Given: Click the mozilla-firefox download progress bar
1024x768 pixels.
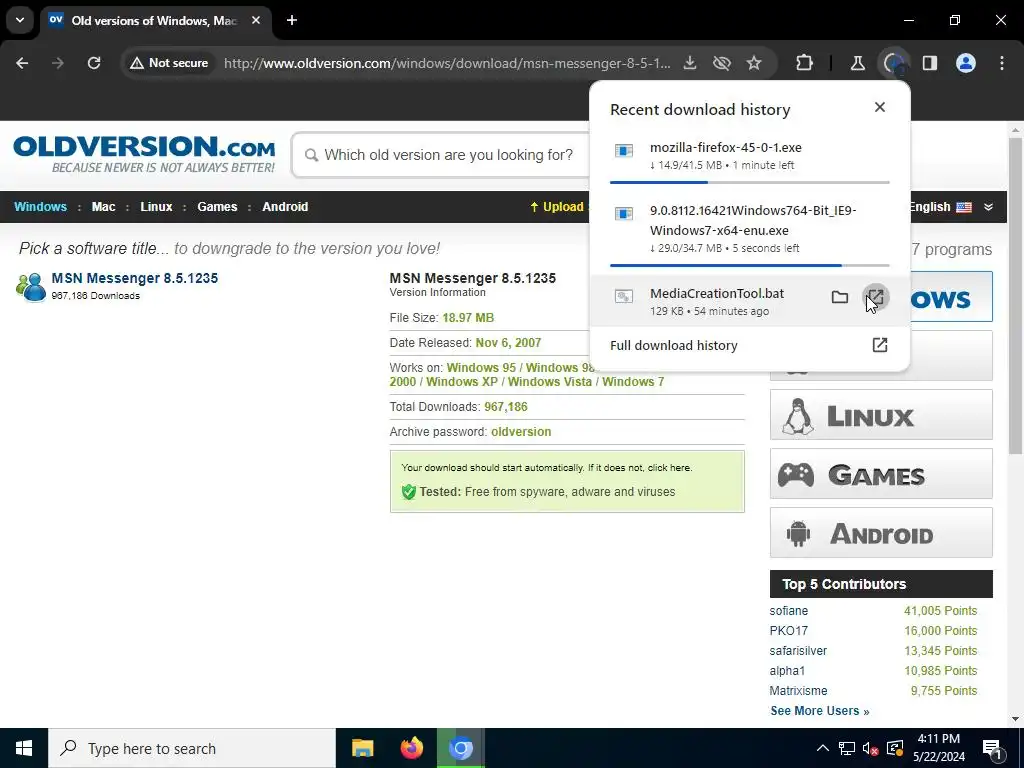Looking at the screenshot, I should tap(749, 182).
